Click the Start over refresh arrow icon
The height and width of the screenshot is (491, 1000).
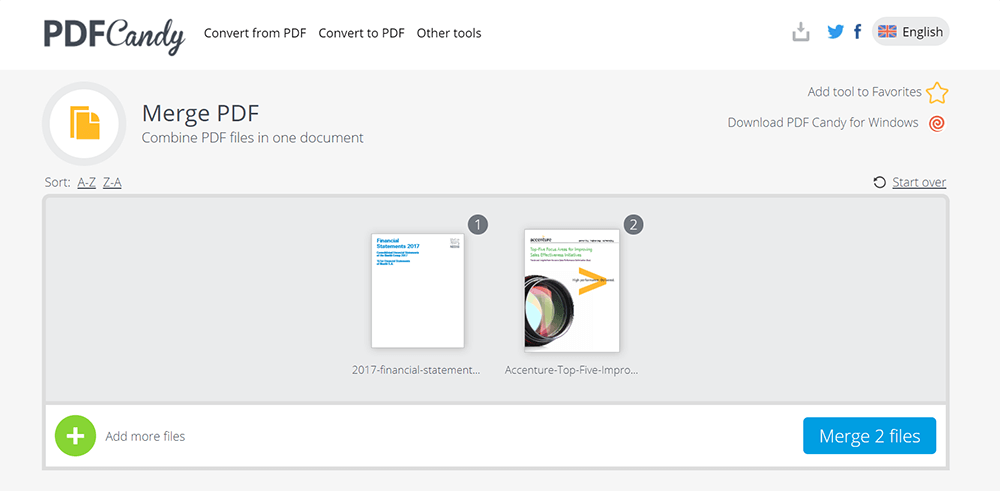(879, 182)
